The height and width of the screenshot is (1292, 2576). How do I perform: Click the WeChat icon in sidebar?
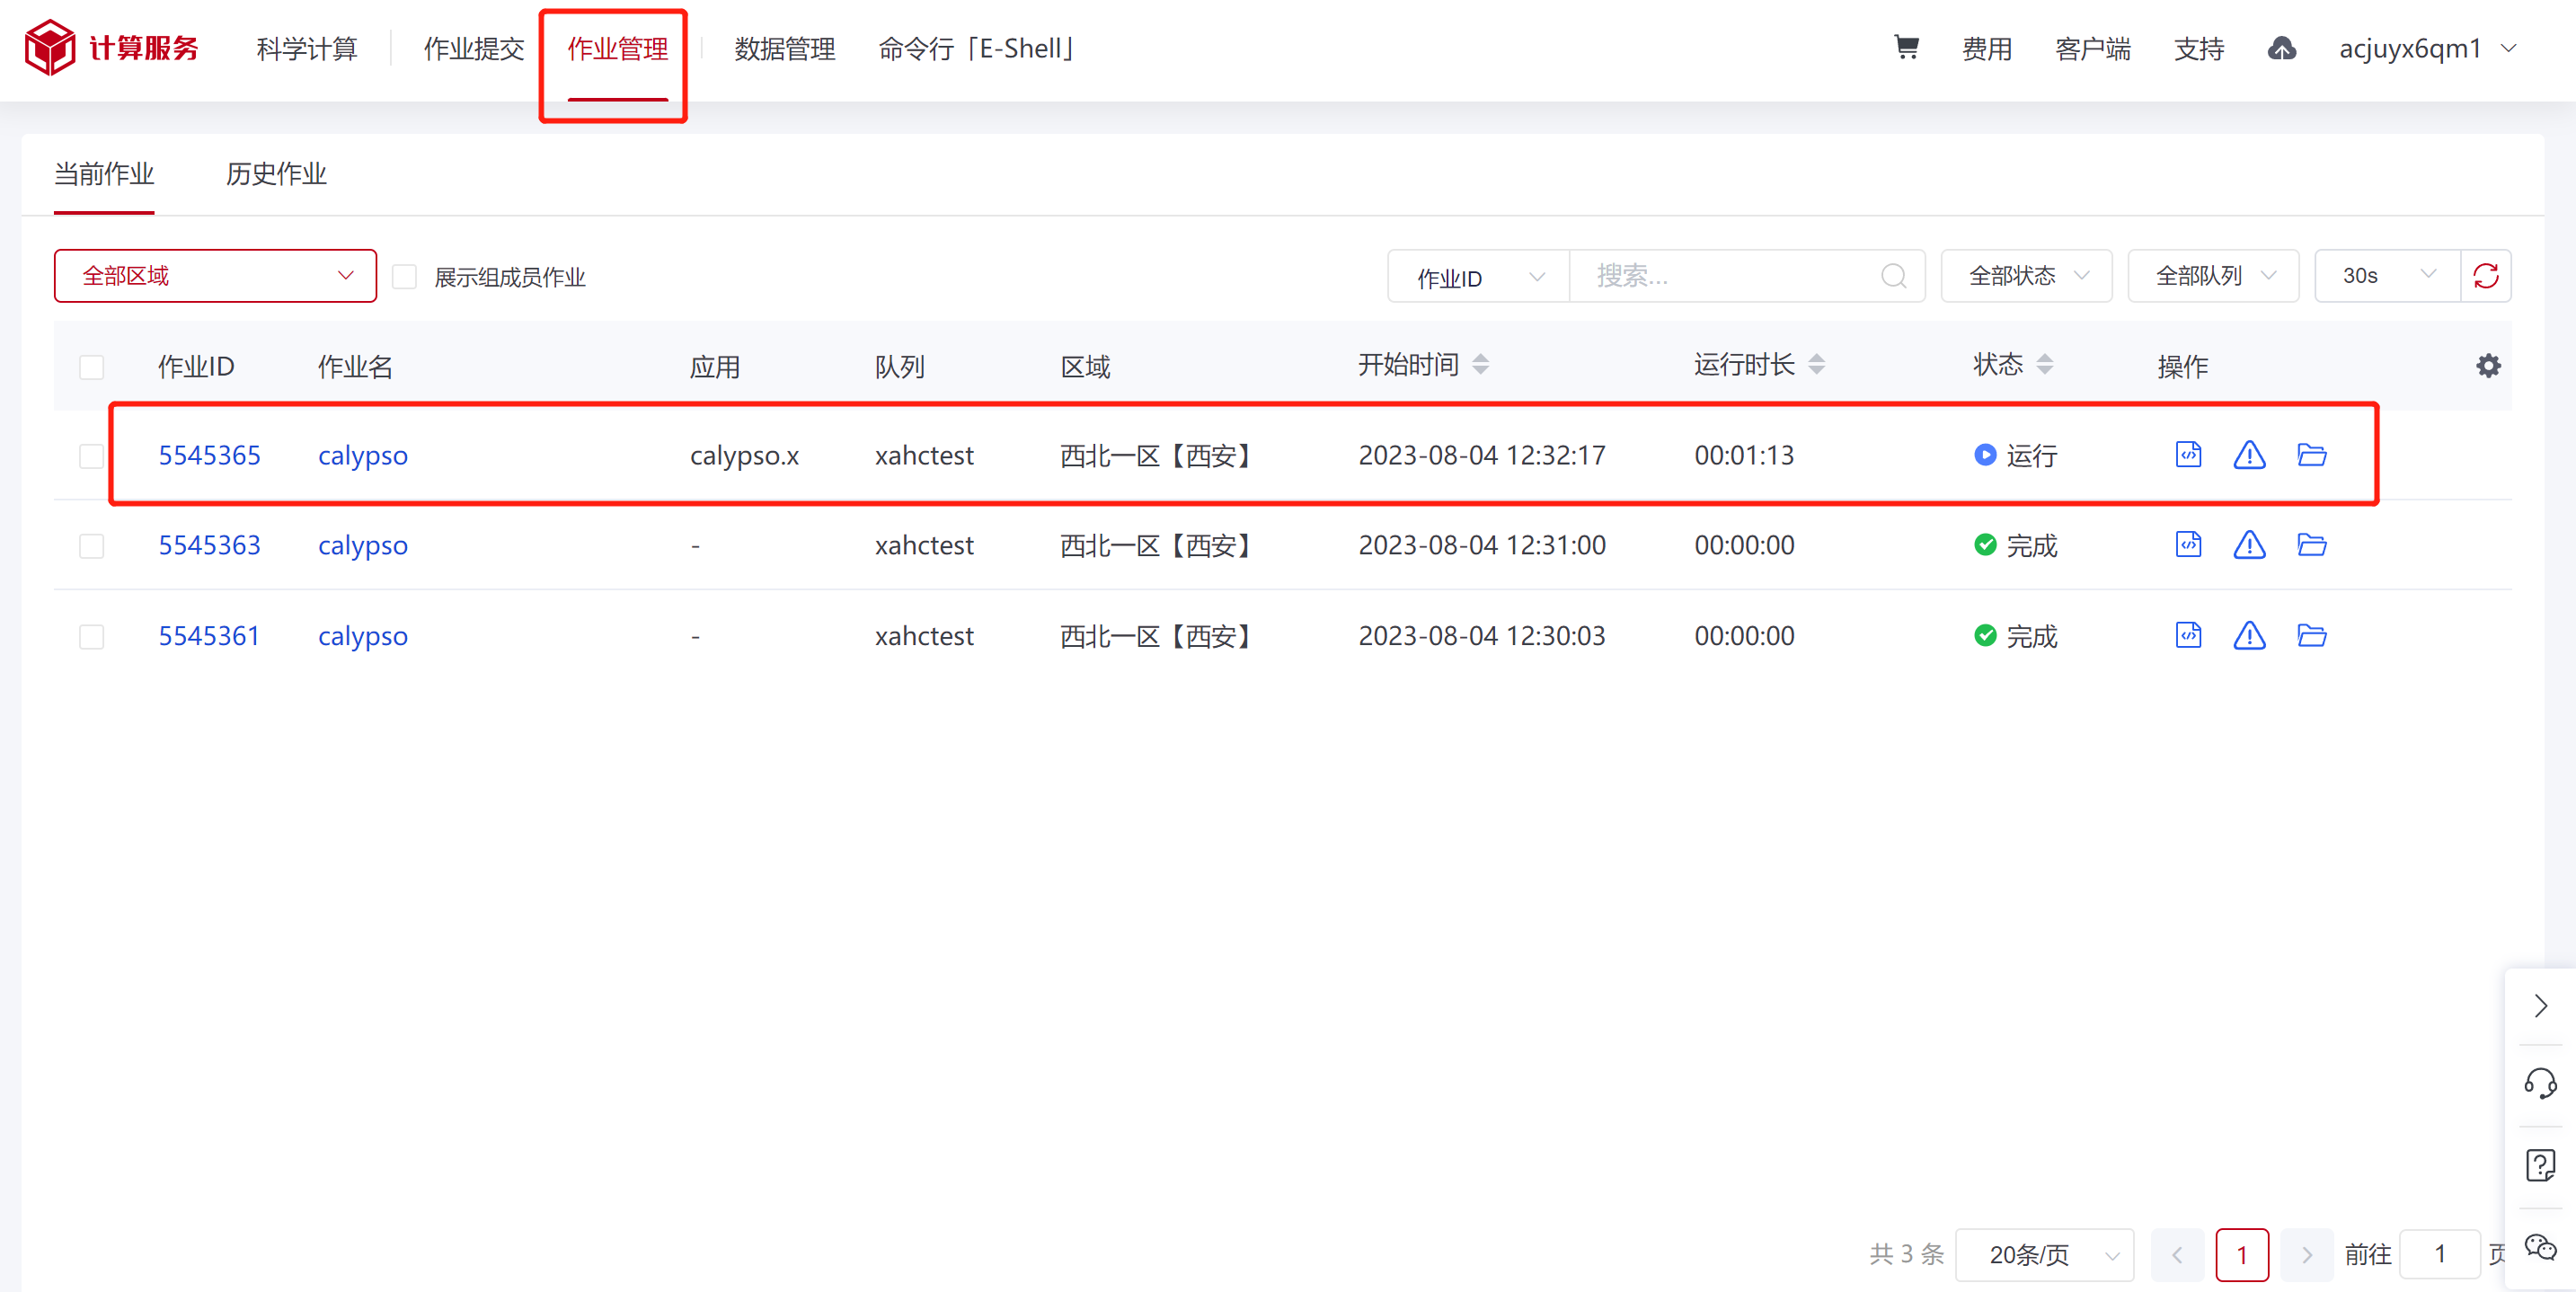[2540, 1247]
